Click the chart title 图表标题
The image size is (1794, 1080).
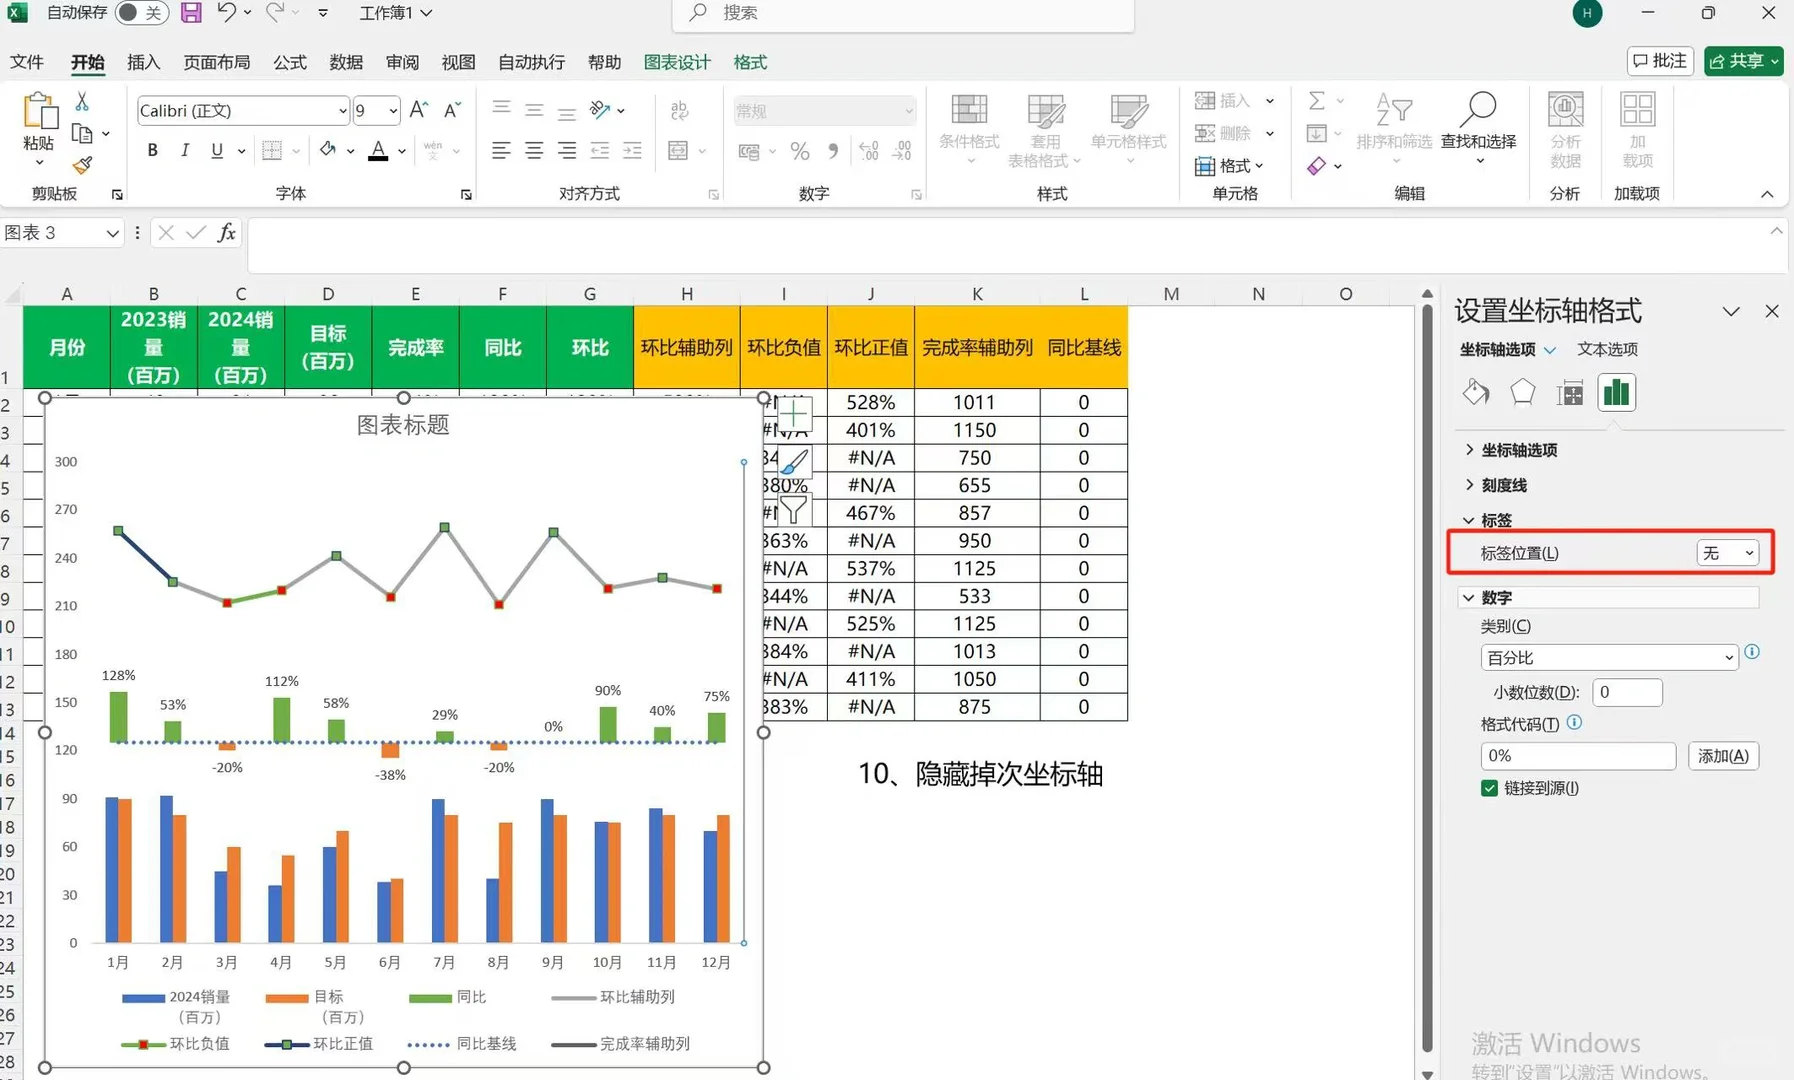coord(403,425)
